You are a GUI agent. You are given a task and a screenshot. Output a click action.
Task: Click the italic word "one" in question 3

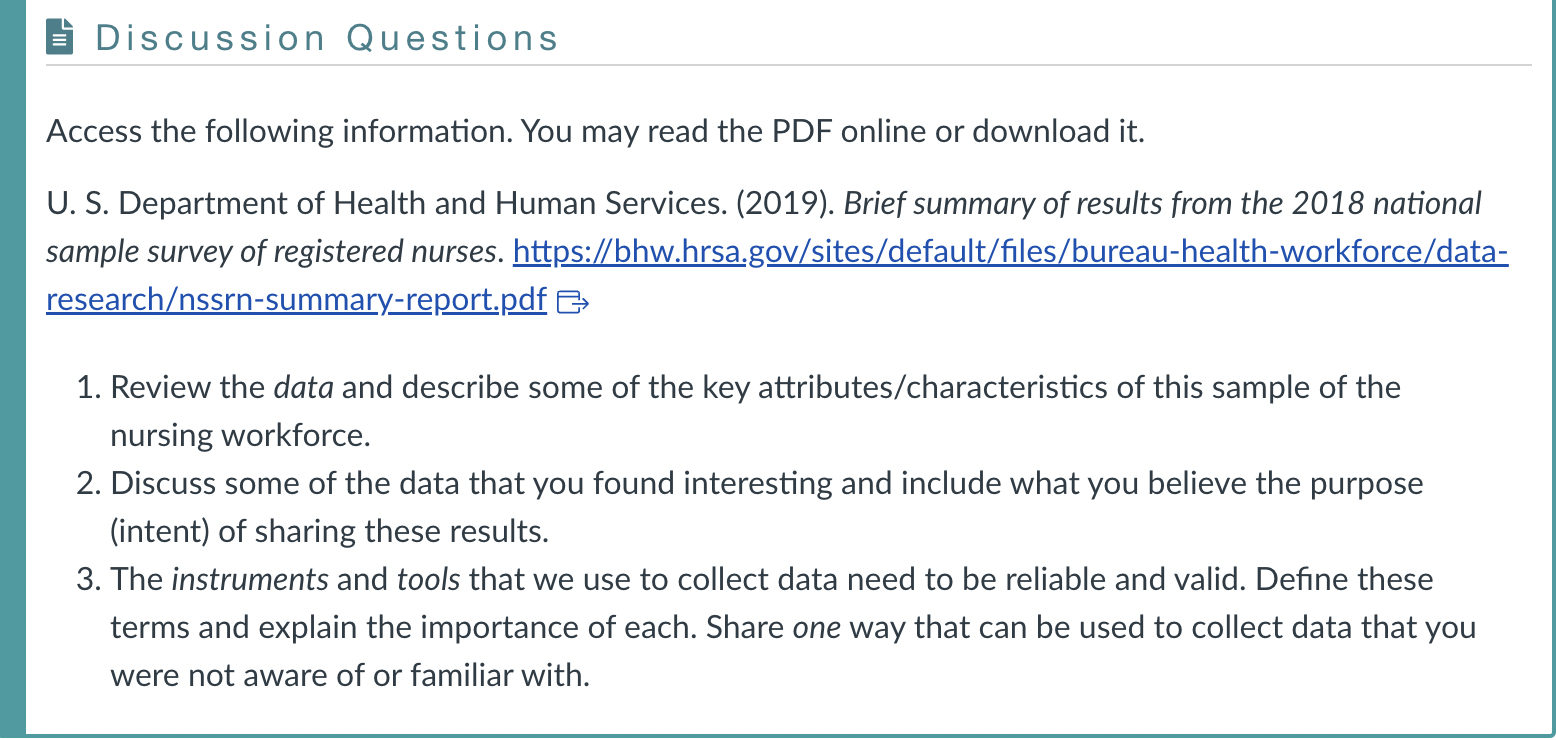click(x=815, y=627)
